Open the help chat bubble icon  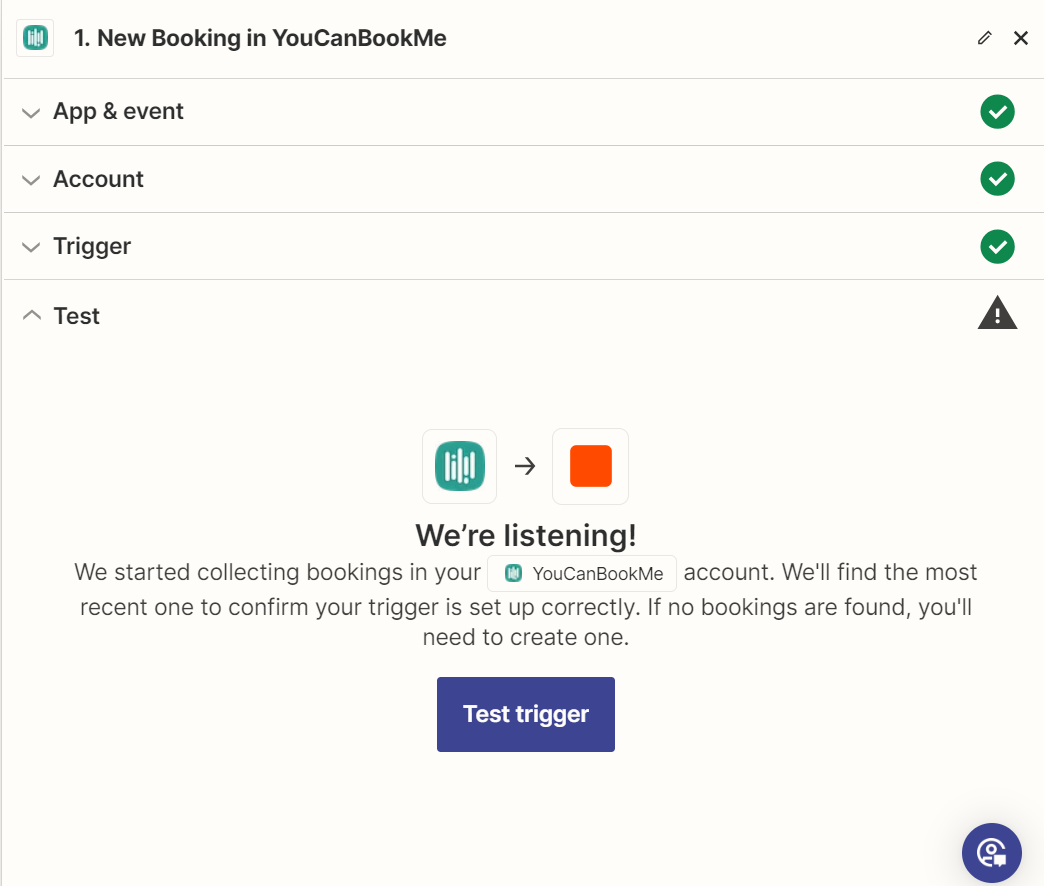[x=991, y=853]
